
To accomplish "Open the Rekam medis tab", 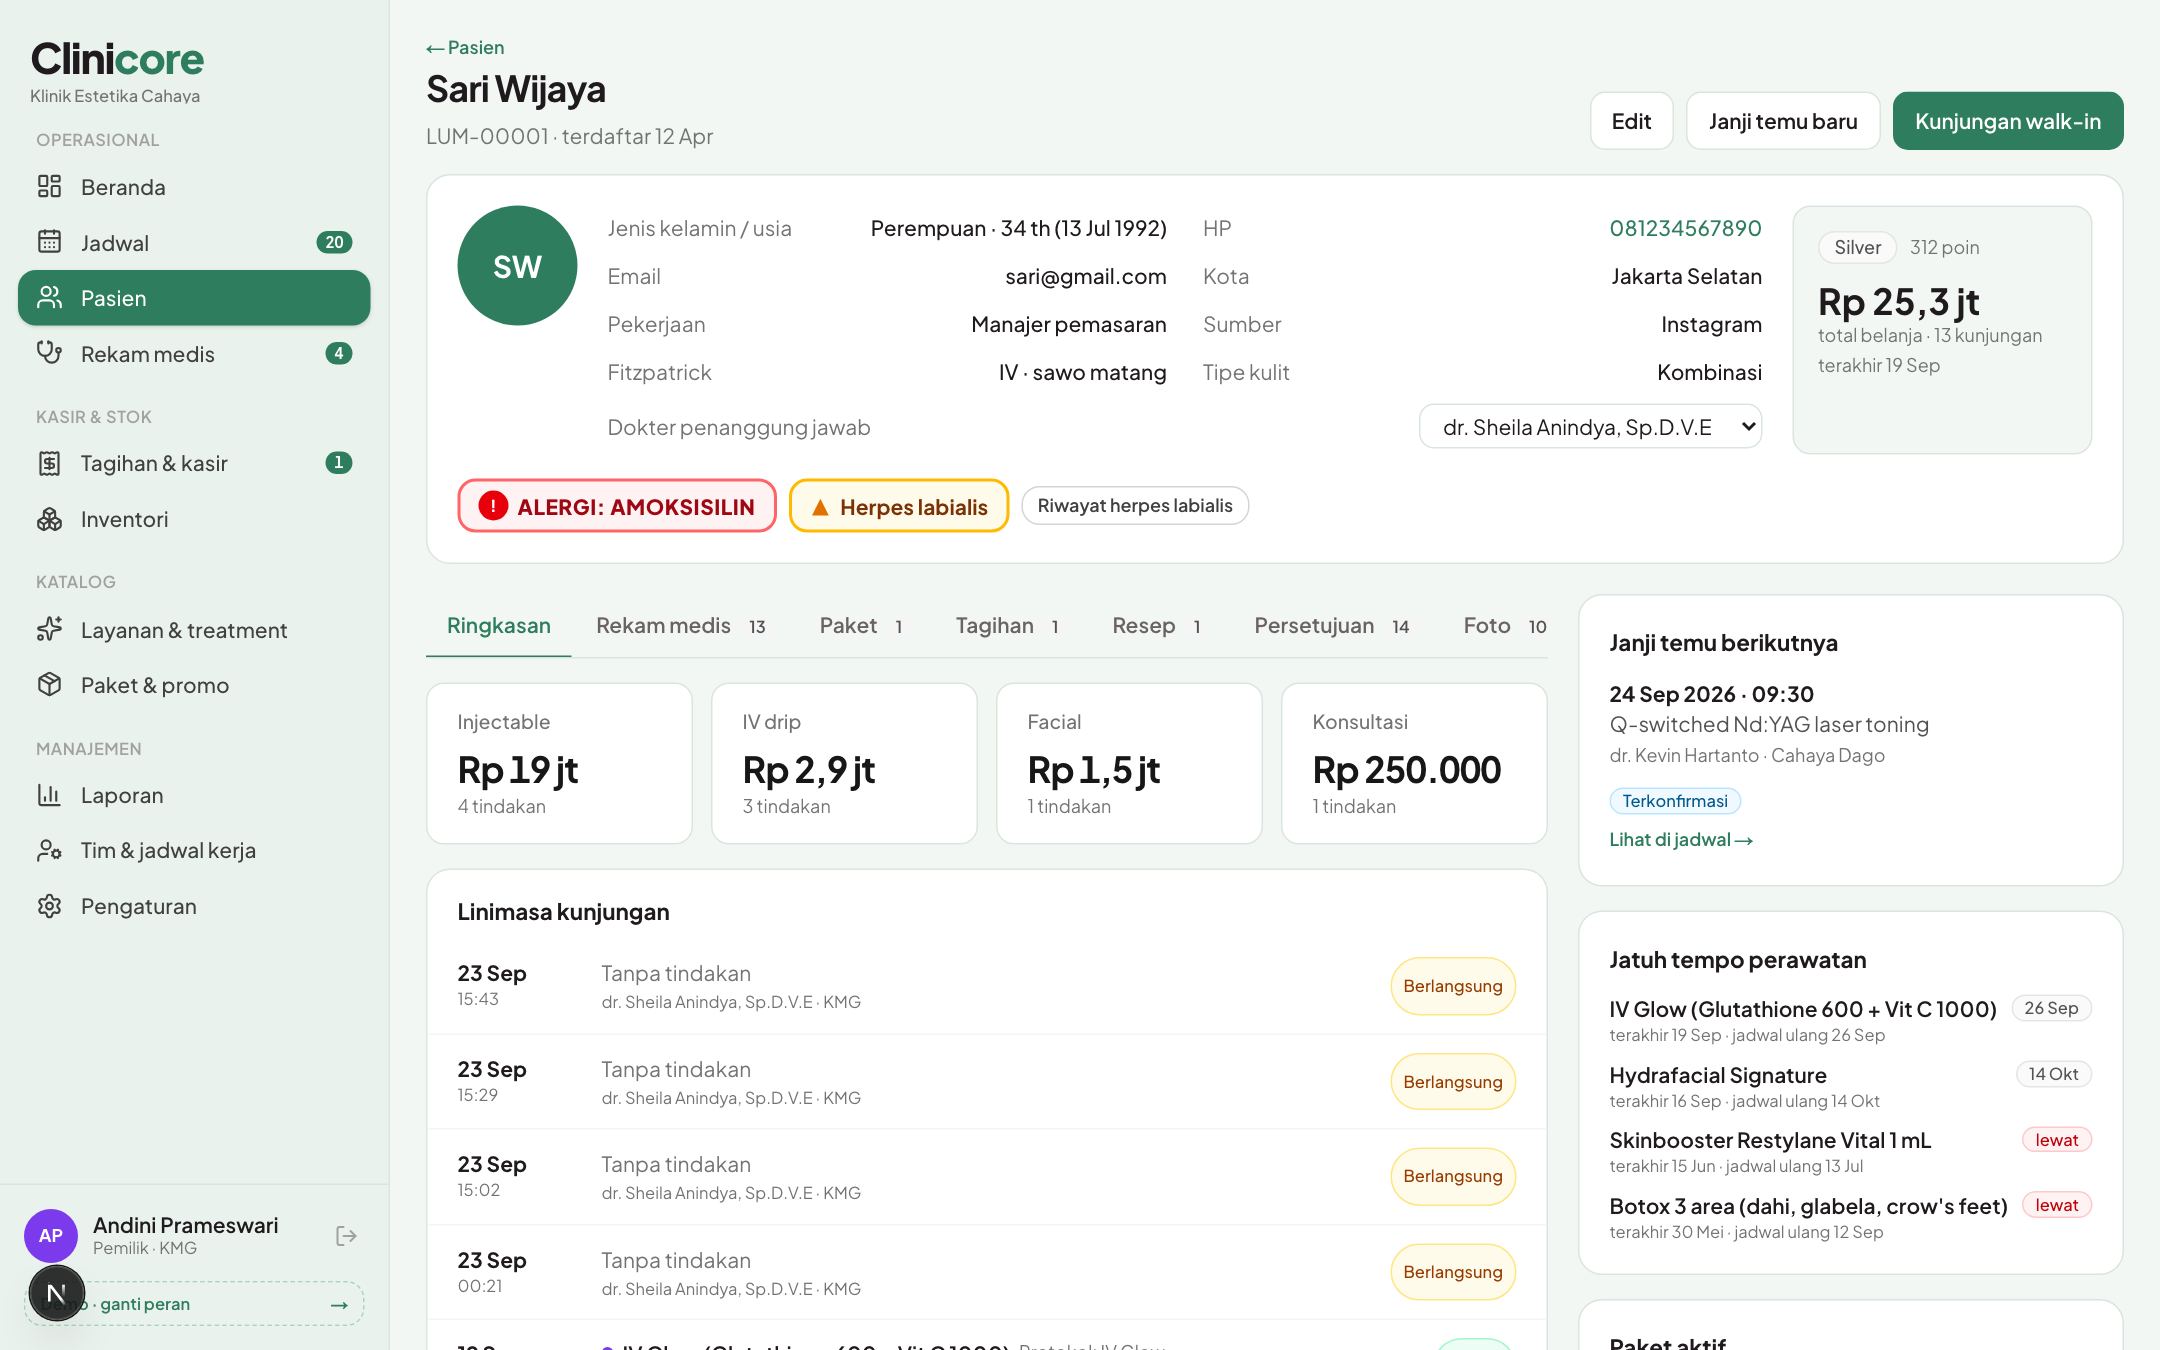I will 680,626.
